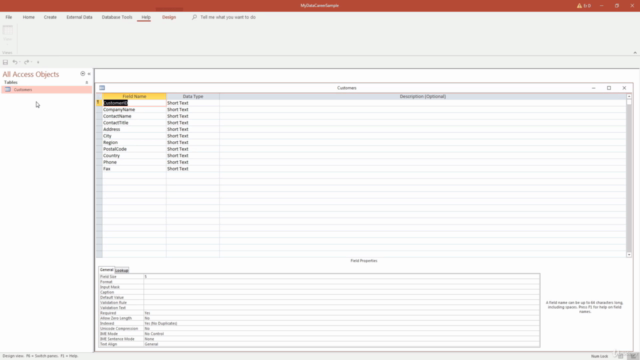Open the Customize Quick Access Toolbar arrow
This screenshot has width=640, height=360.
point(38,62)
